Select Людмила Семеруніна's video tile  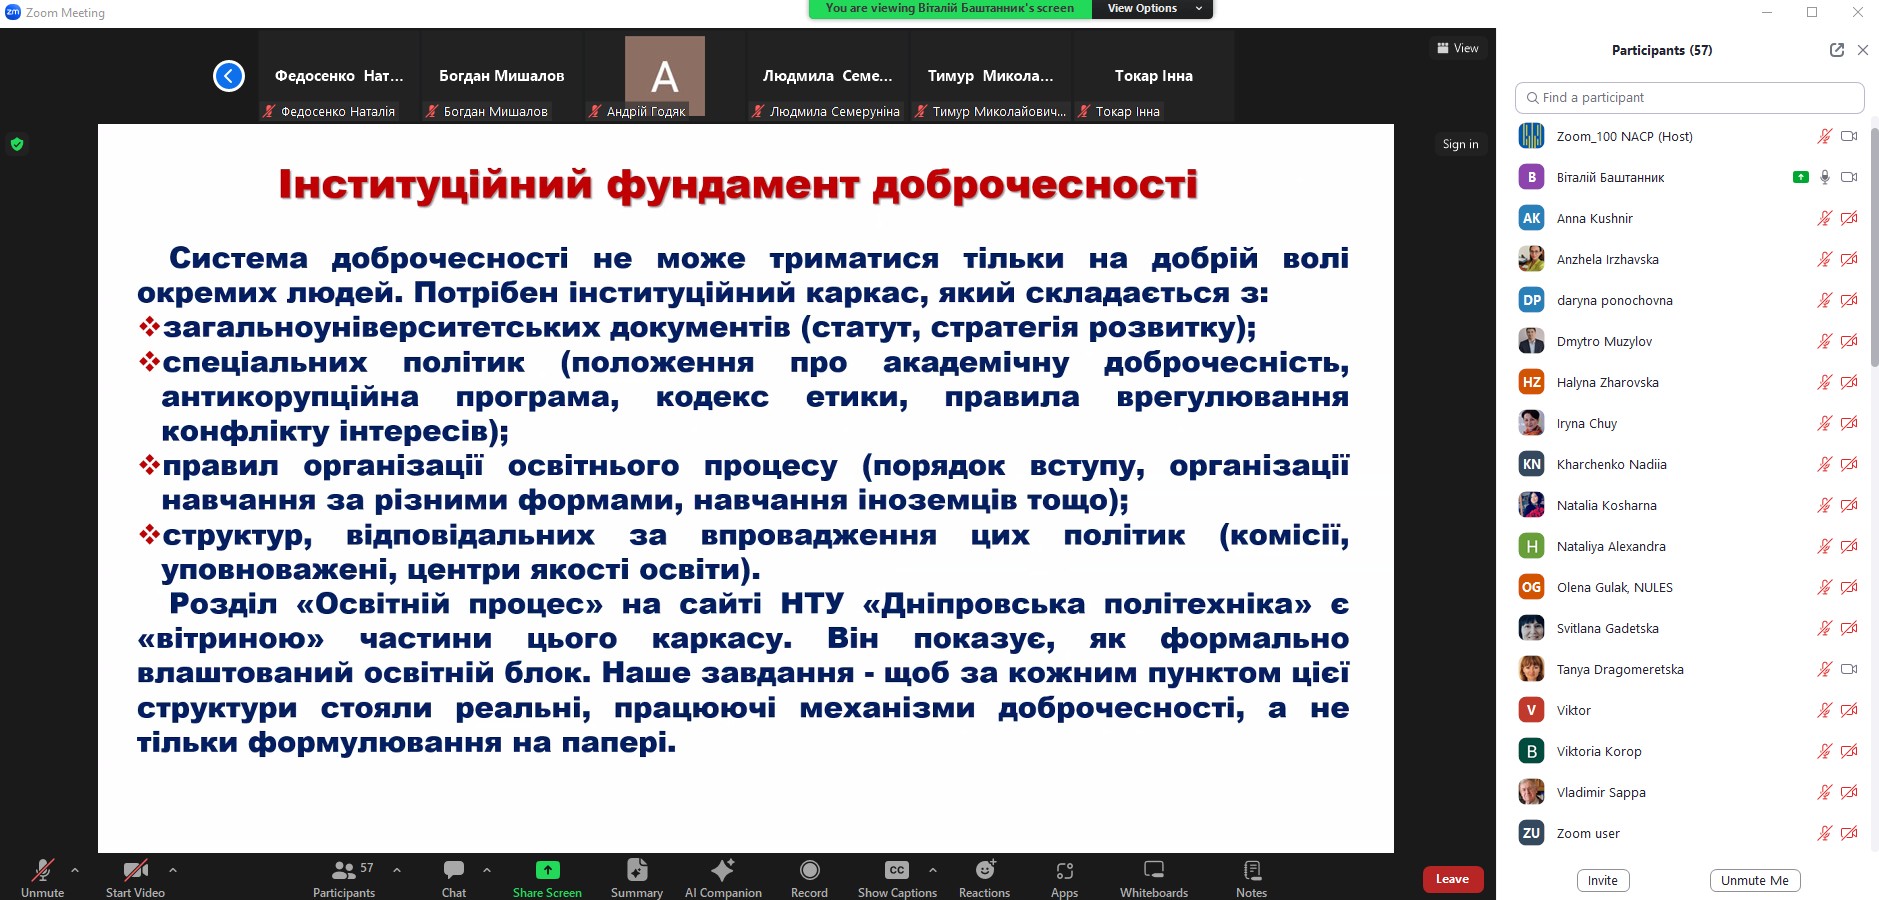pos(828,77)
